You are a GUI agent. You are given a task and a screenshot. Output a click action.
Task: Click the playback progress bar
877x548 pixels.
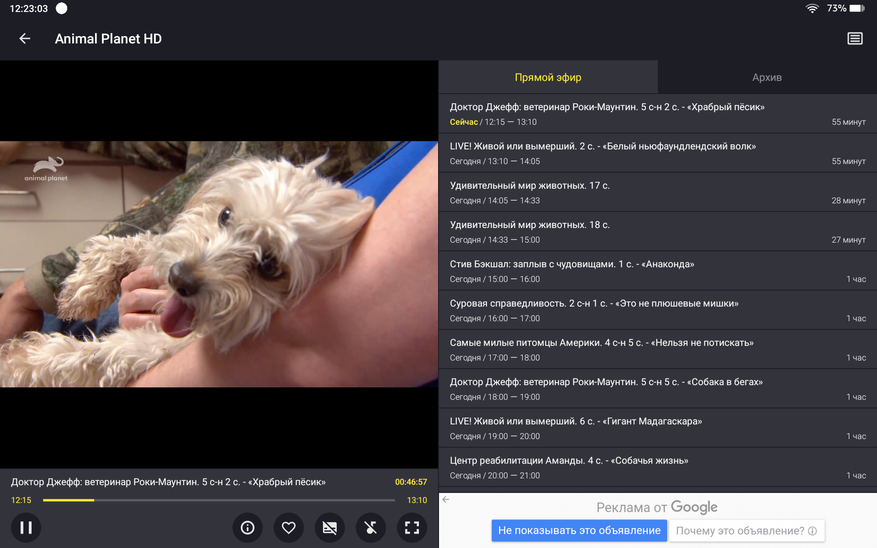(220, 500)
